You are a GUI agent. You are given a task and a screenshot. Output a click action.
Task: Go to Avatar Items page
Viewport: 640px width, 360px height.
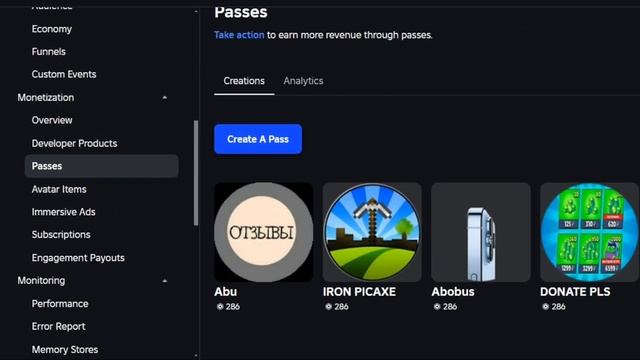coord(59,189)
